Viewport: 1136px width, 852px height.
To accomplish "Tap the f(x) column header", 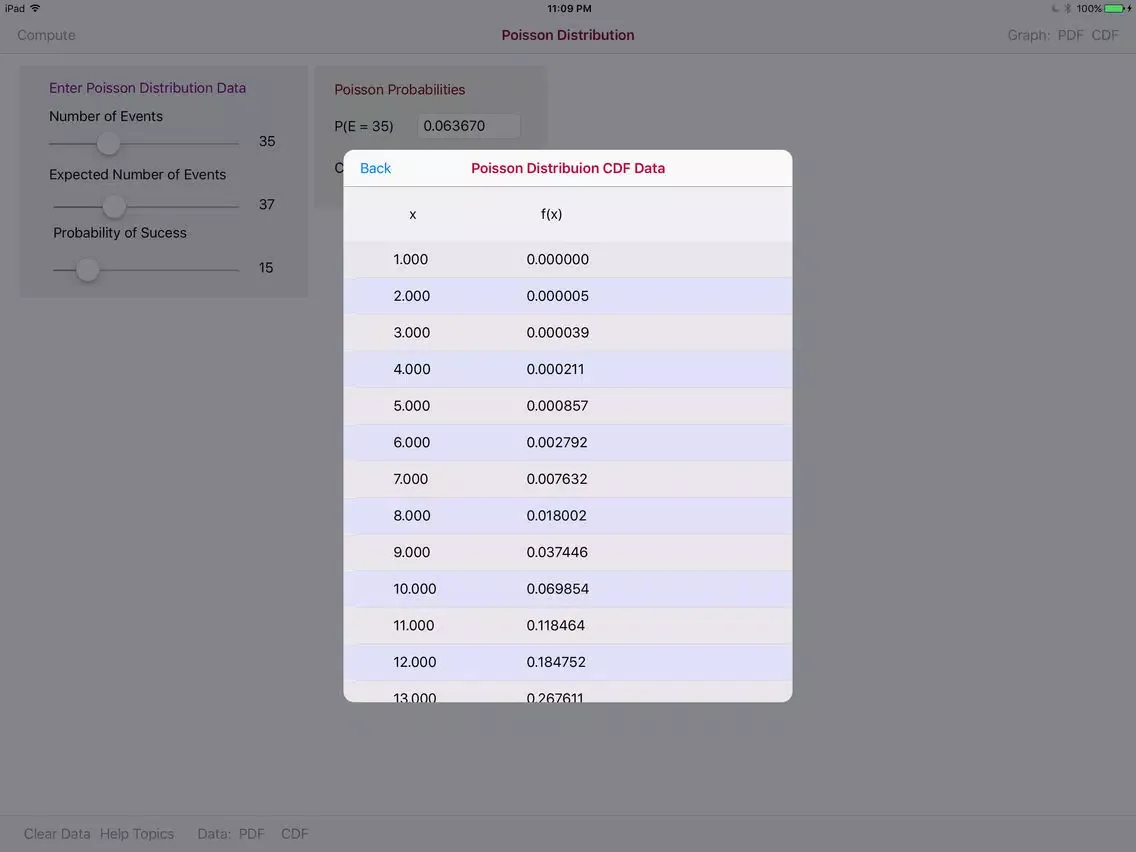I will 551,214.
